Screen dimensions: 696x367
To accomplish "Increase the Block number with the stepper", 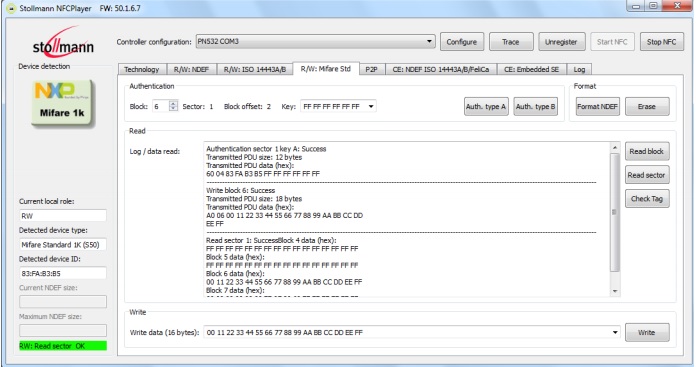I will point(173,104).
